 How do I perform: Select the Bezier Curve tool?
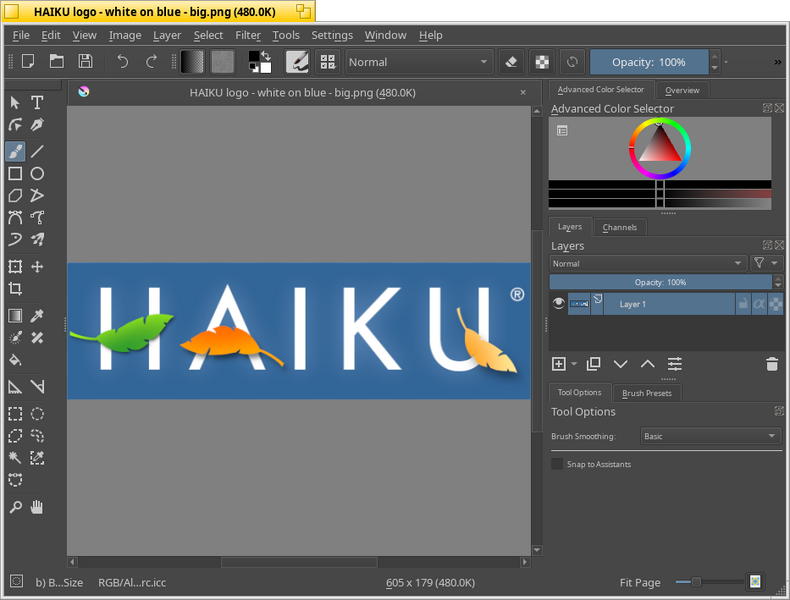[x=15, y=217]
